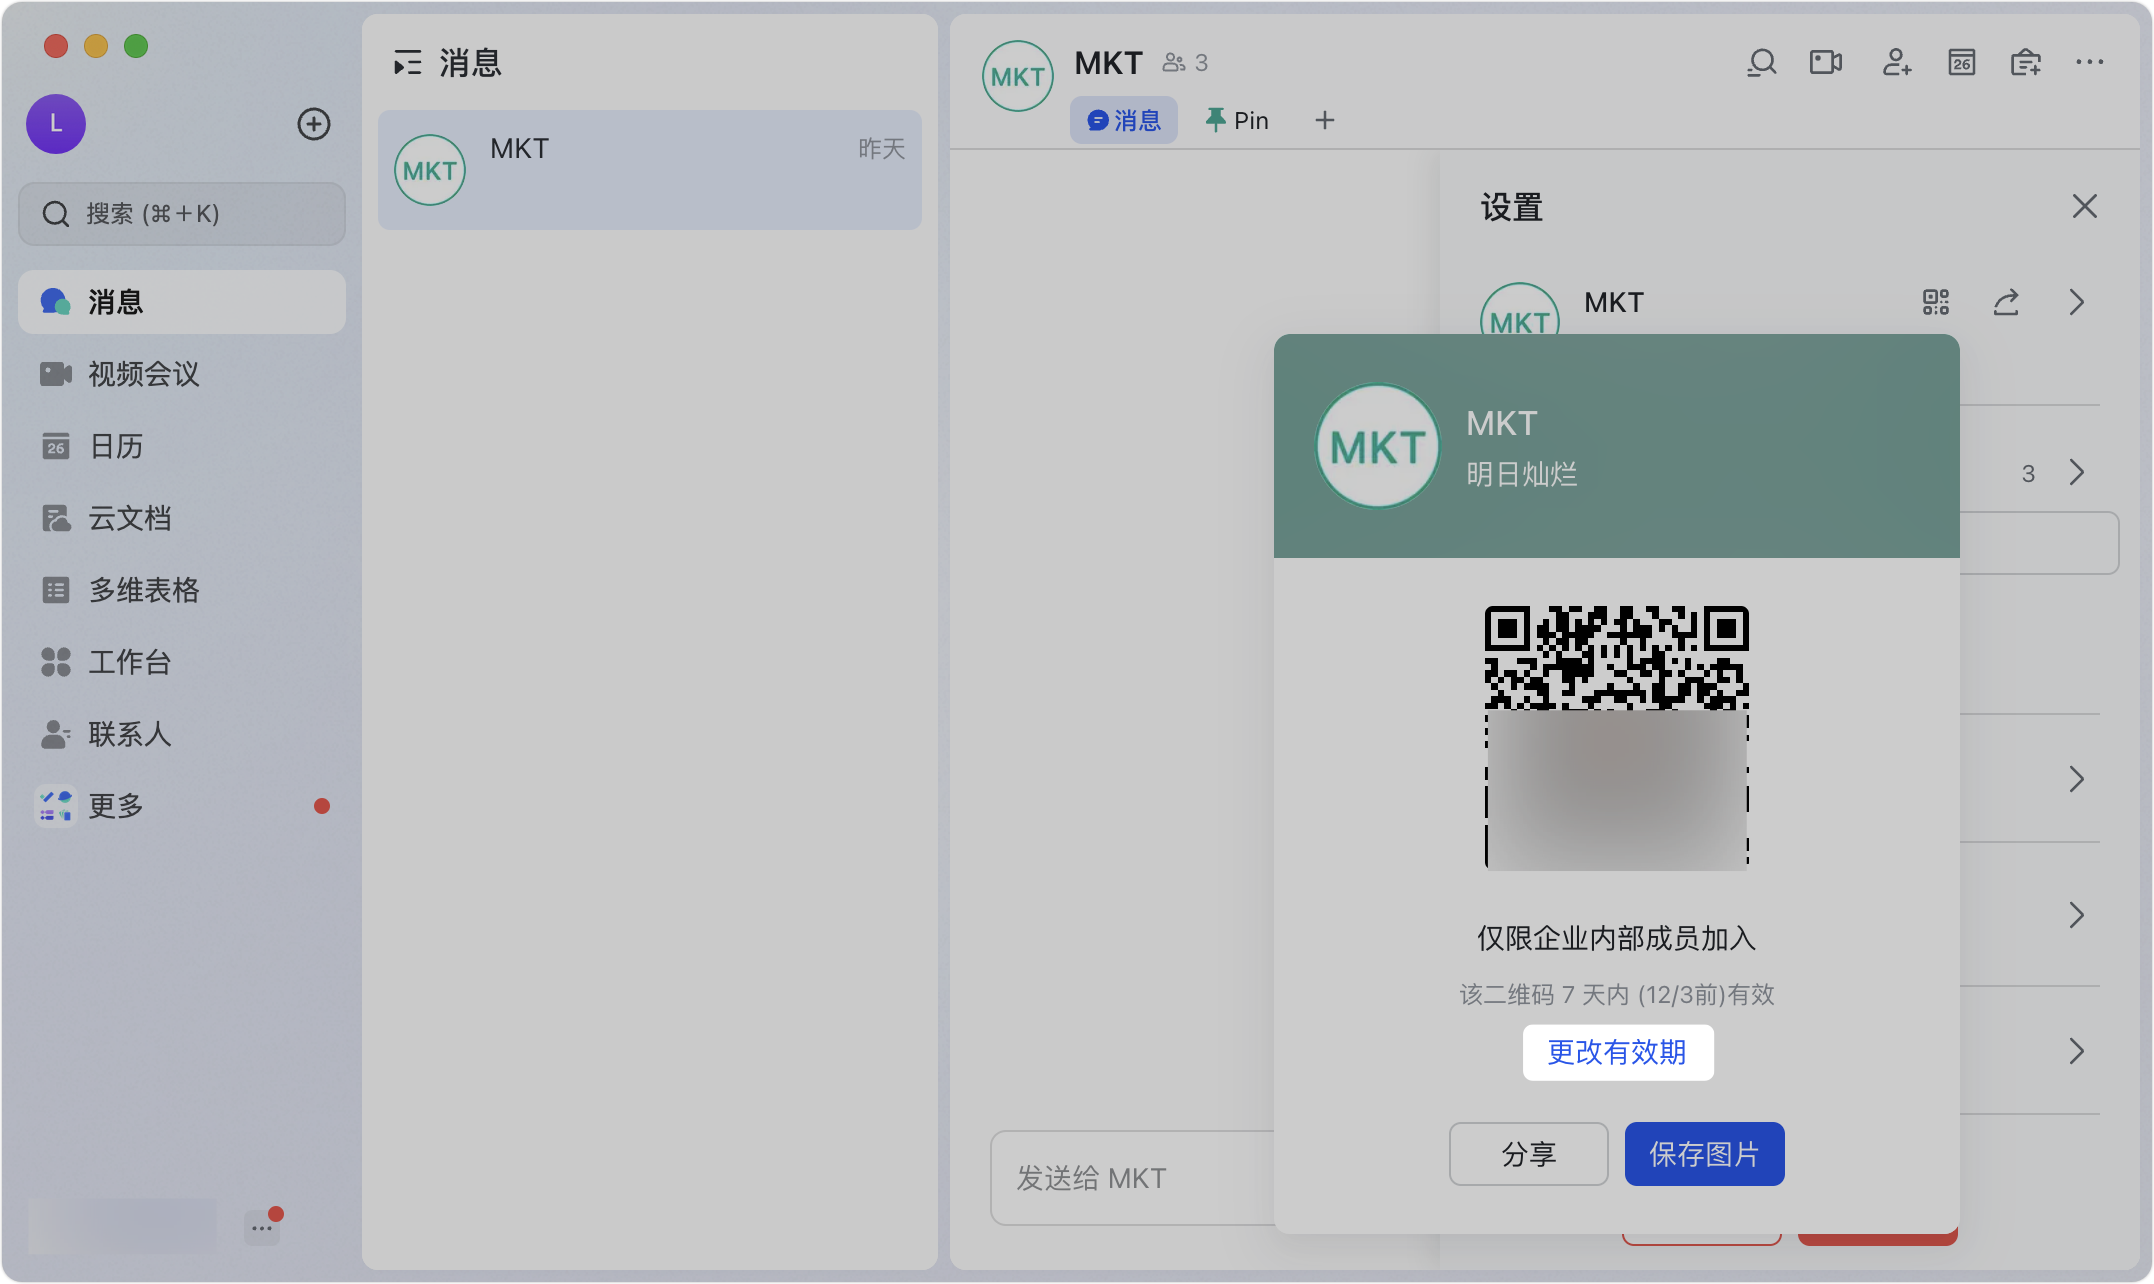Open group QR code icon in settings
This screenshot has height=1284, width=2154.
point(1936,302)
